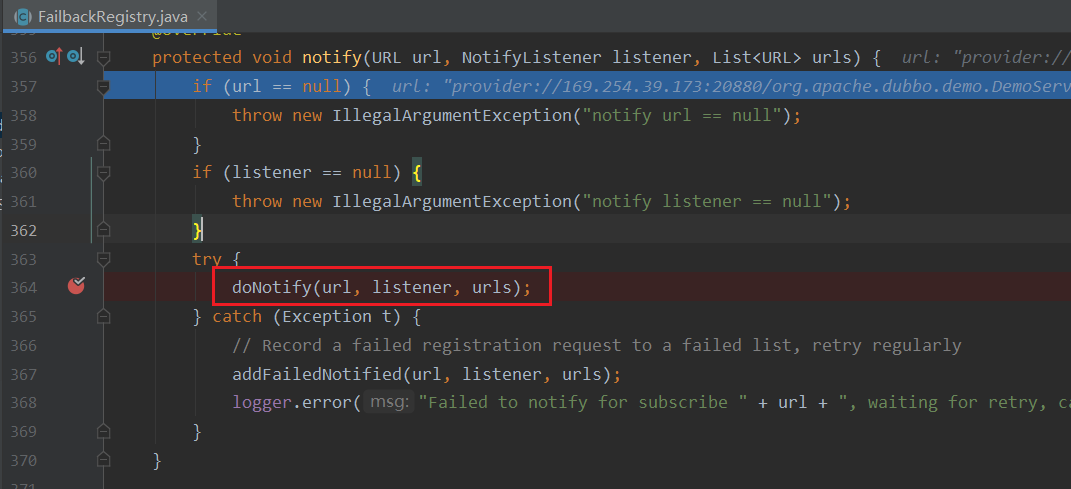Click fold end marker at line 370

point(103,461)
